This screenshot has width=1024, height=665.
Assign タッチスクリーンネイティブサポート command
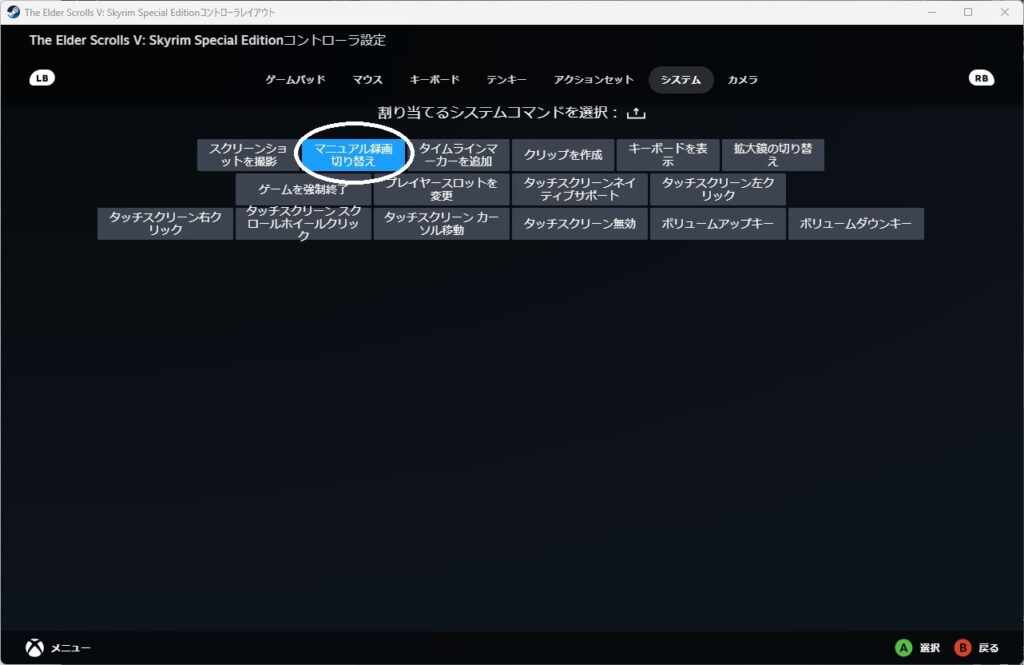(x=580, y=189)
